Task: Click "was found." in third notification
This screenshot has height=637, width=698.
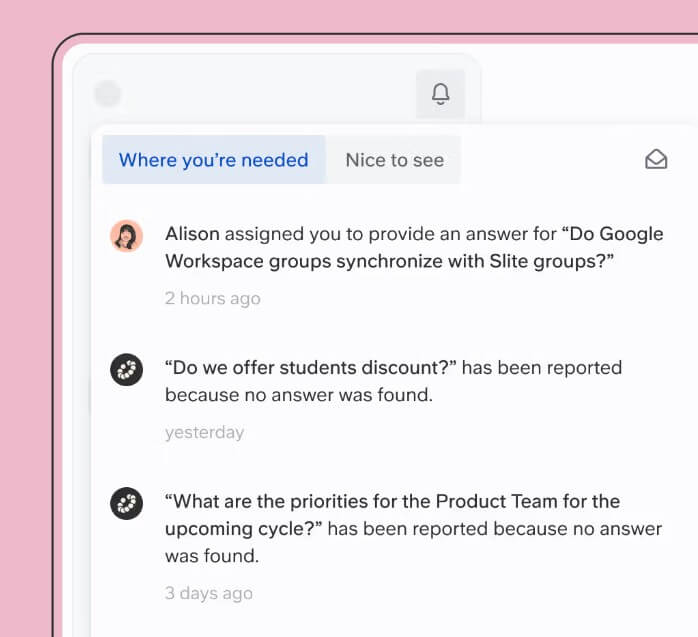Action: [212, 556]
